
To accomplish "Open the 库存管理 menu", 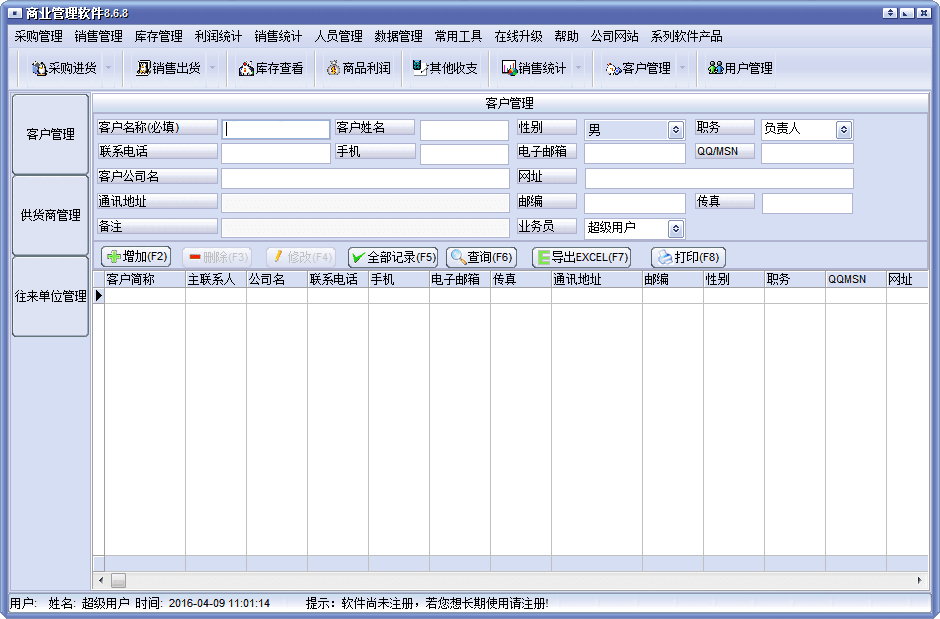I will point(158,37).
